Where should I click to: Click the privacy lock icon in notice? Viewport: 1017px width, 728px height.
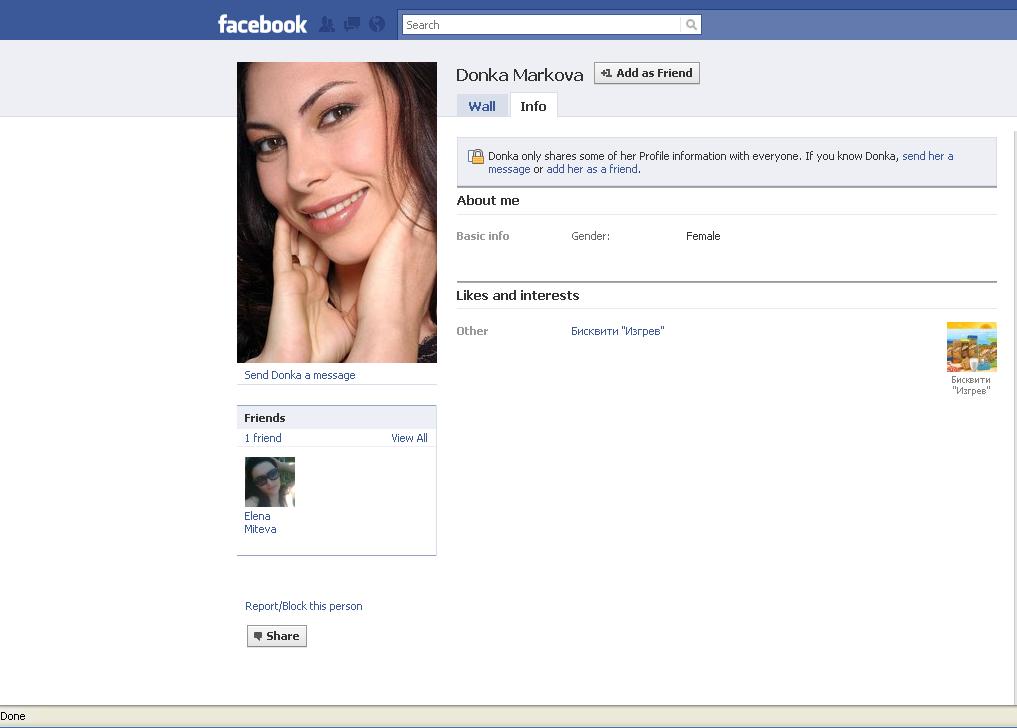tap(476, 157)
